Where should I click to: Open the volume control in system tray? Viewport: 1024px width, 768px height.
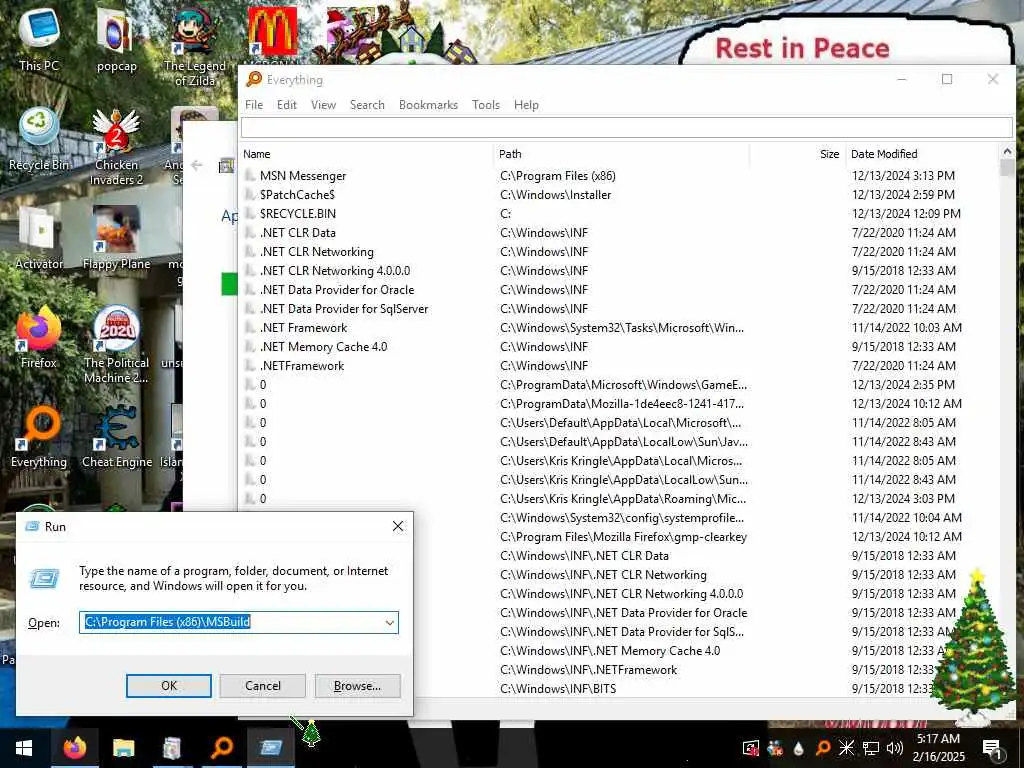[895, 748]
